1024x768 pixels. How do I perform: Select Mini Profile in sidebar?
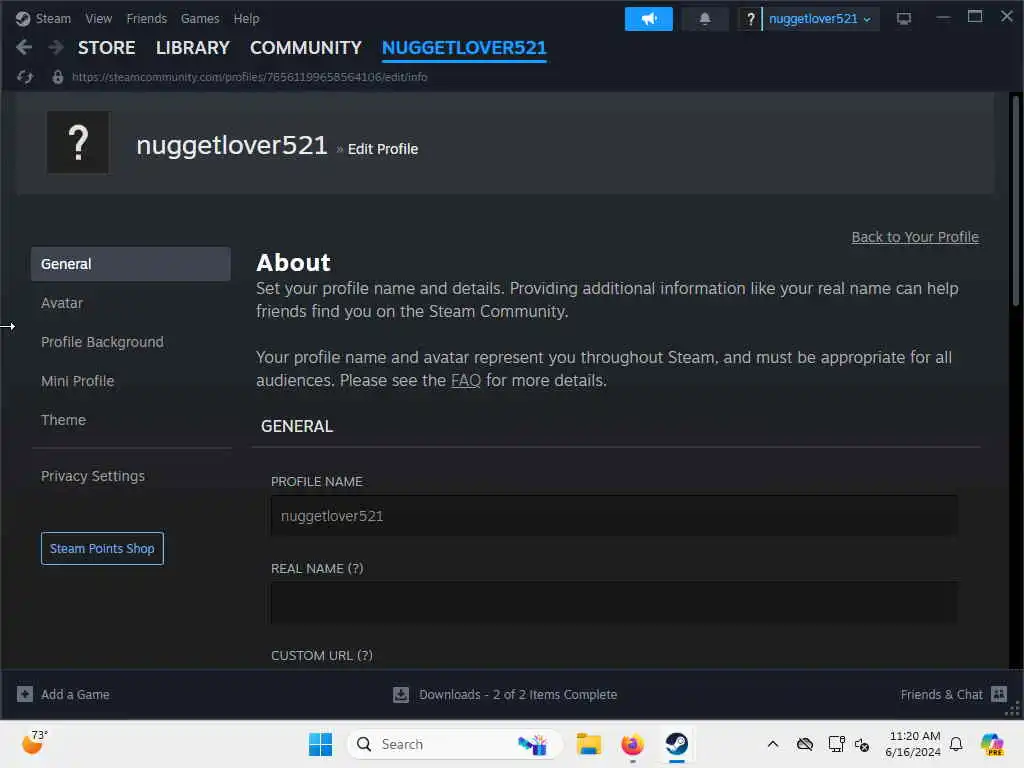click(131, 381)
